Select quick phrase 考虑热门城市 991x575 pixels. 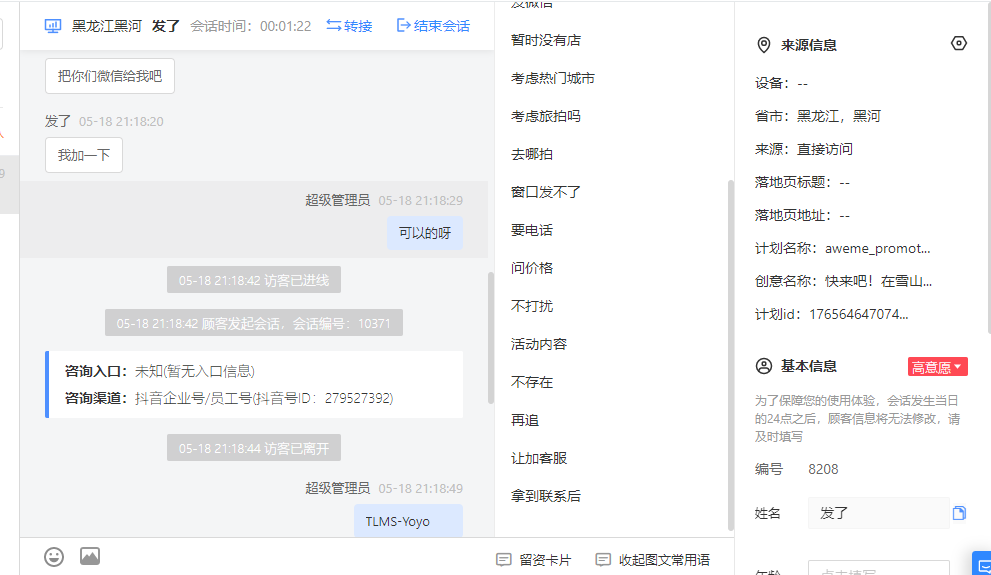point(552,78)
